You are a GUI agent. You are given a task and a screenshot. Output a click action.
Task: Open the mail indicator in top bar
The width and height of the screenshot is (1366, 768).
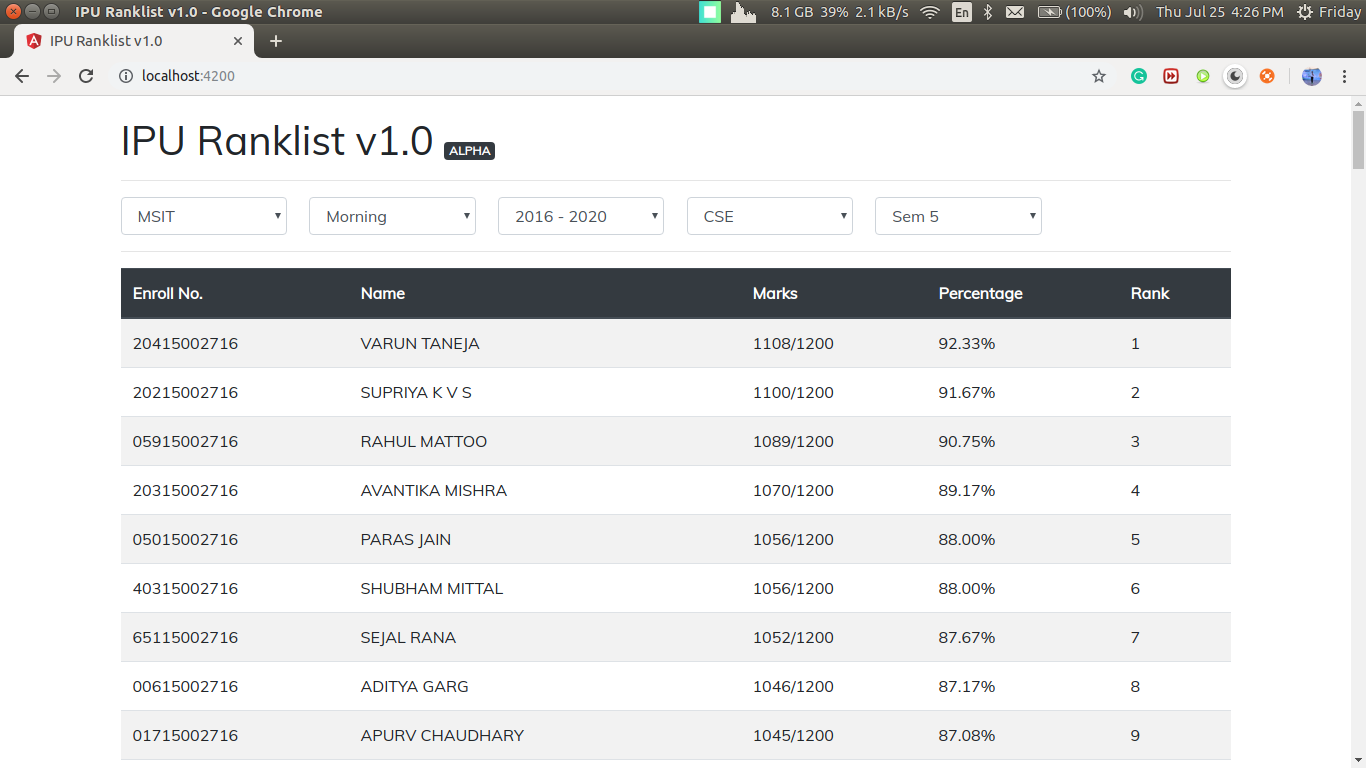point(1015,12)
